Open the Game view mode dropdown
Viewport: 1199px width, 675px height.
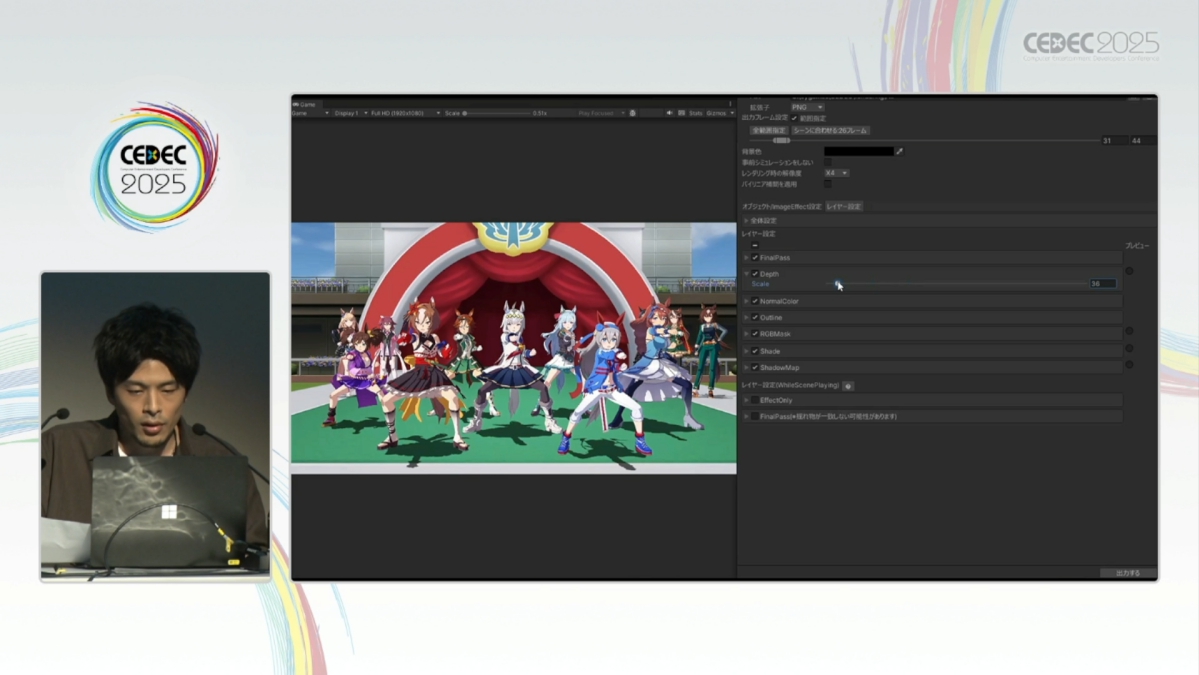click(x=310, y=113)
